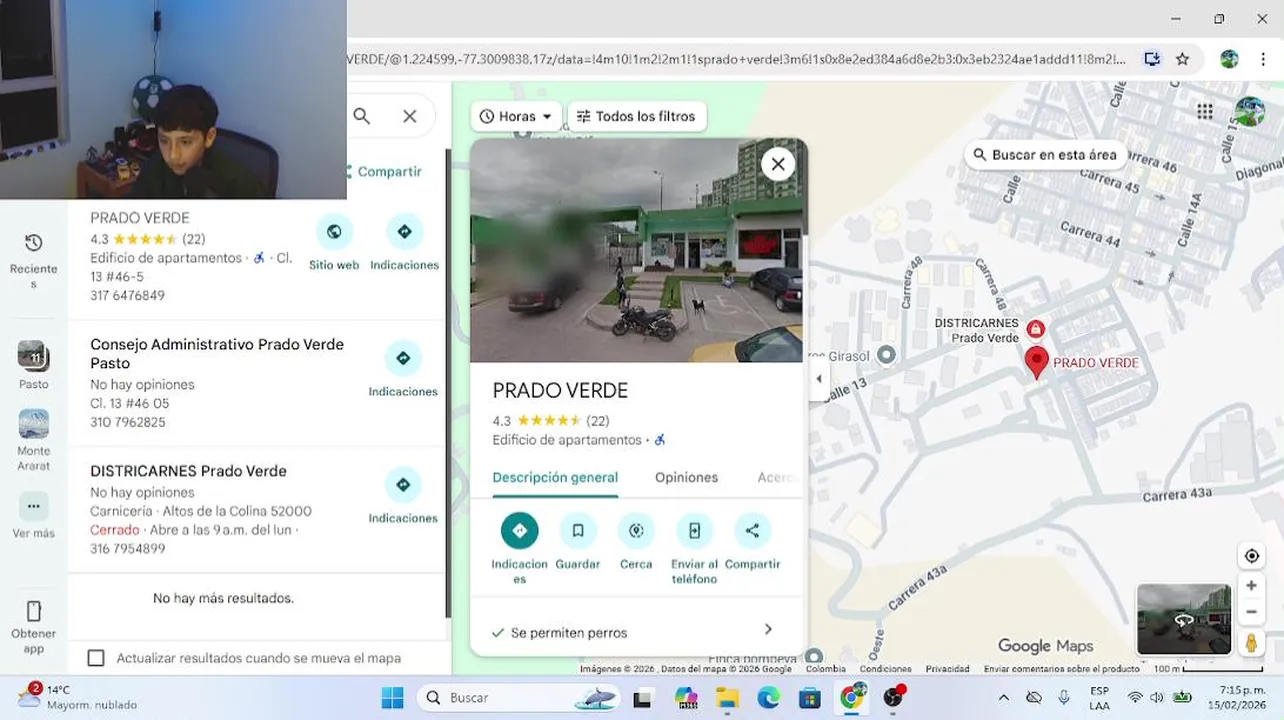The image size is (1284, 720).
Task: Open the Horas dropdown filter
Action: (516, 116)
